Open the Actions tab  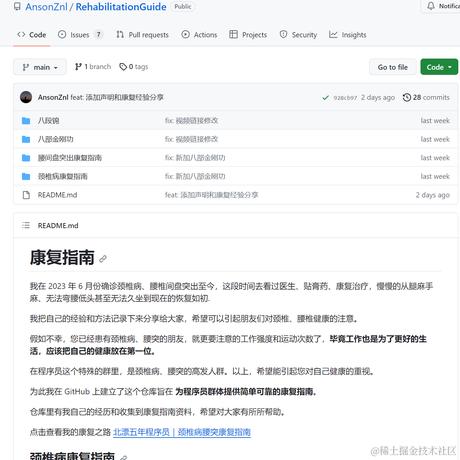199,35
